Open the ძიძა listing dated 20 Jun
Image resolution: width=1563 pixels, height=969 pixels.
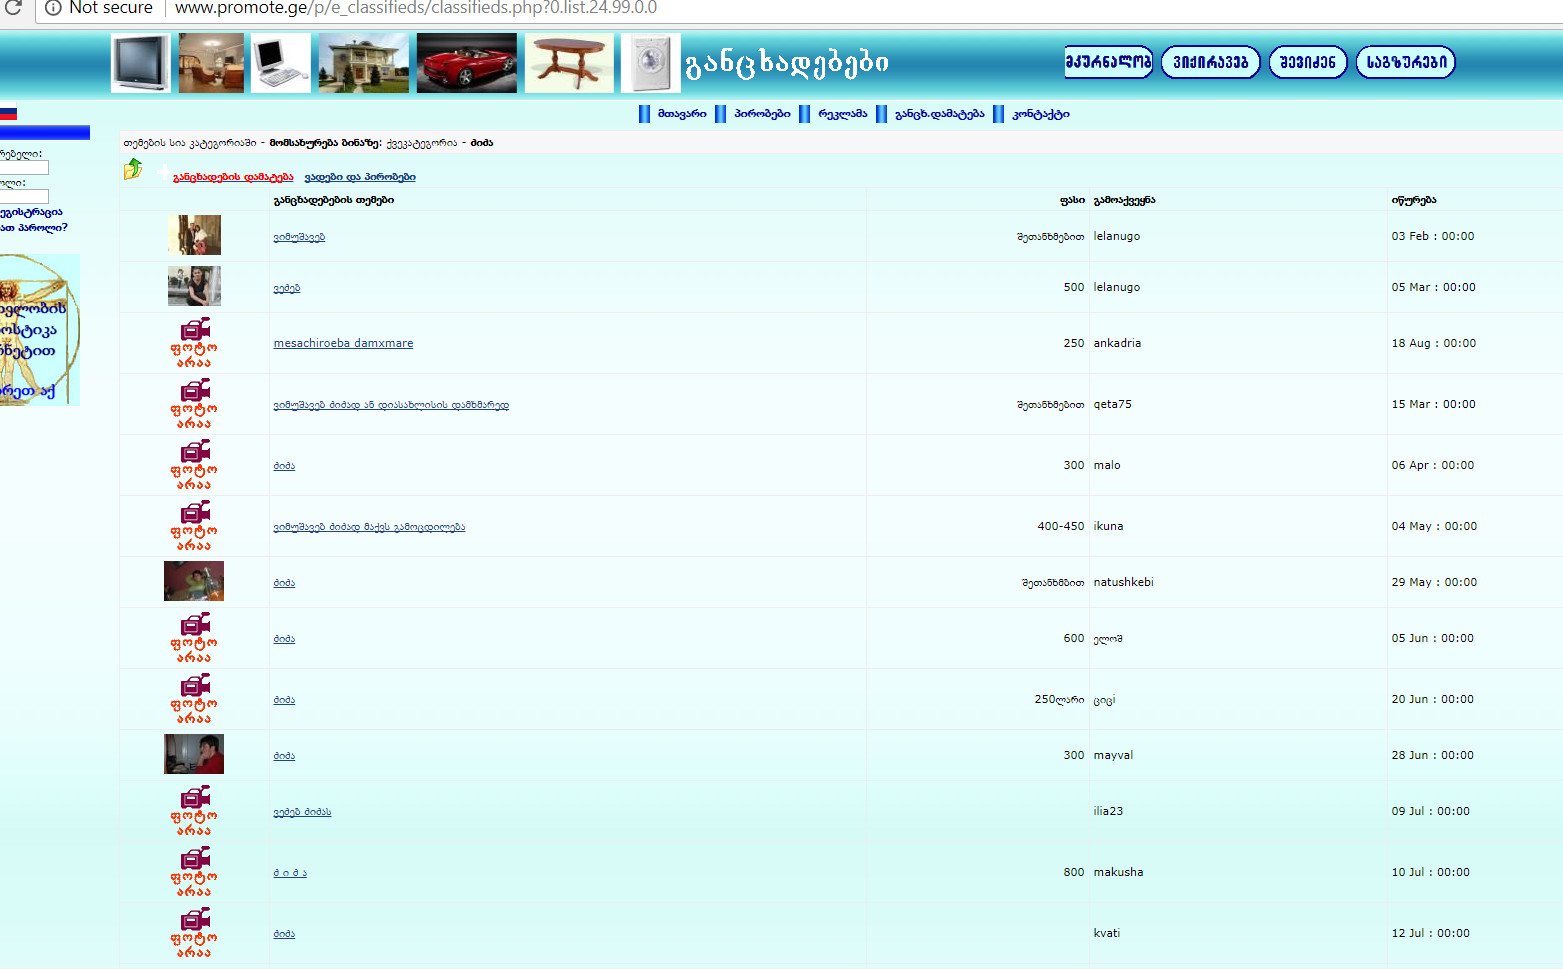[x=284, y=700]
